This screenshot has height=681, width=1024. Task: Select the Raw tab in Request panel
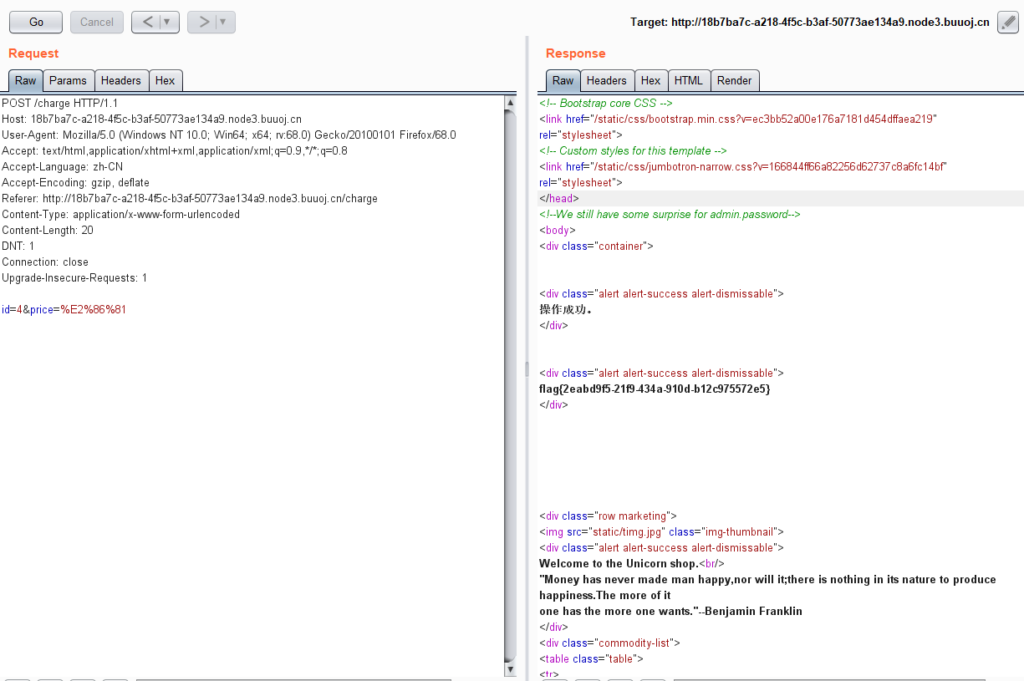[x=25, y=81]
